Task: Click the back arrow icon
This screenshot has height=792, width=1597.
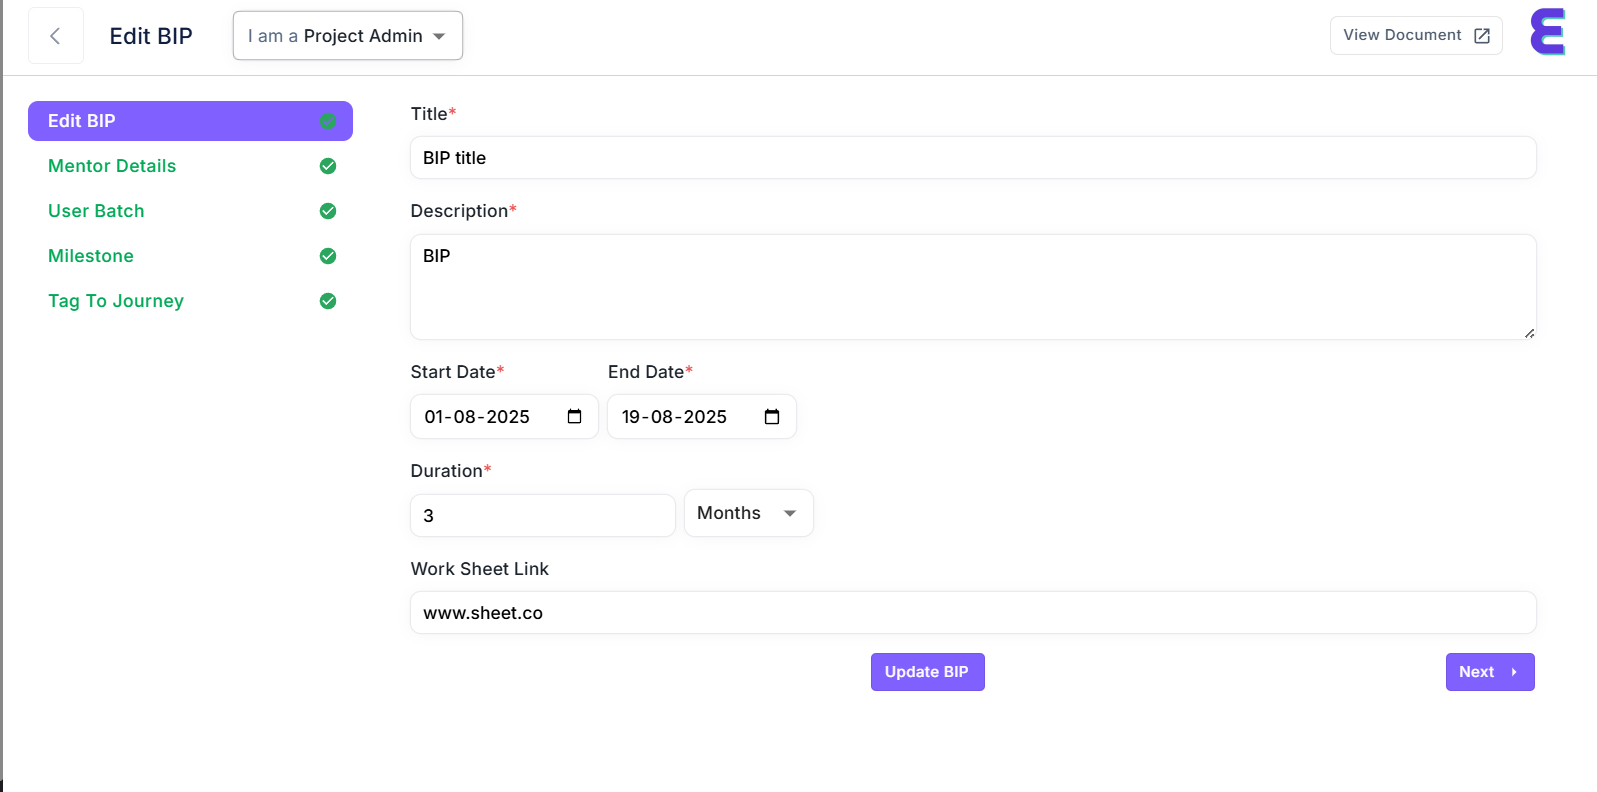Action: click(55, 36)
